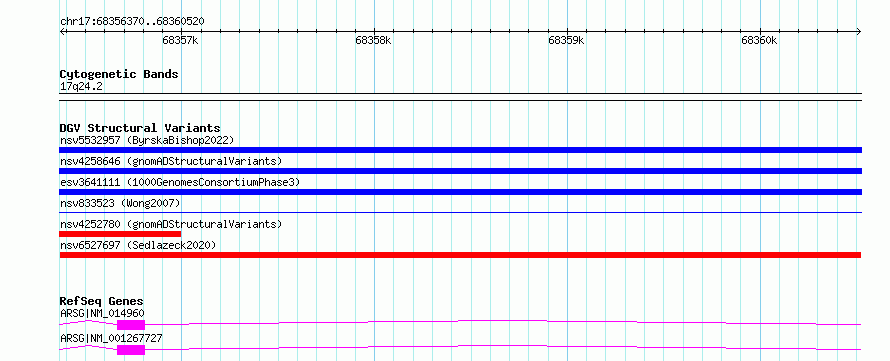Click the blue bar under esv3641111
This screenshot has width=890, height=361.
(x=460, y=192)
